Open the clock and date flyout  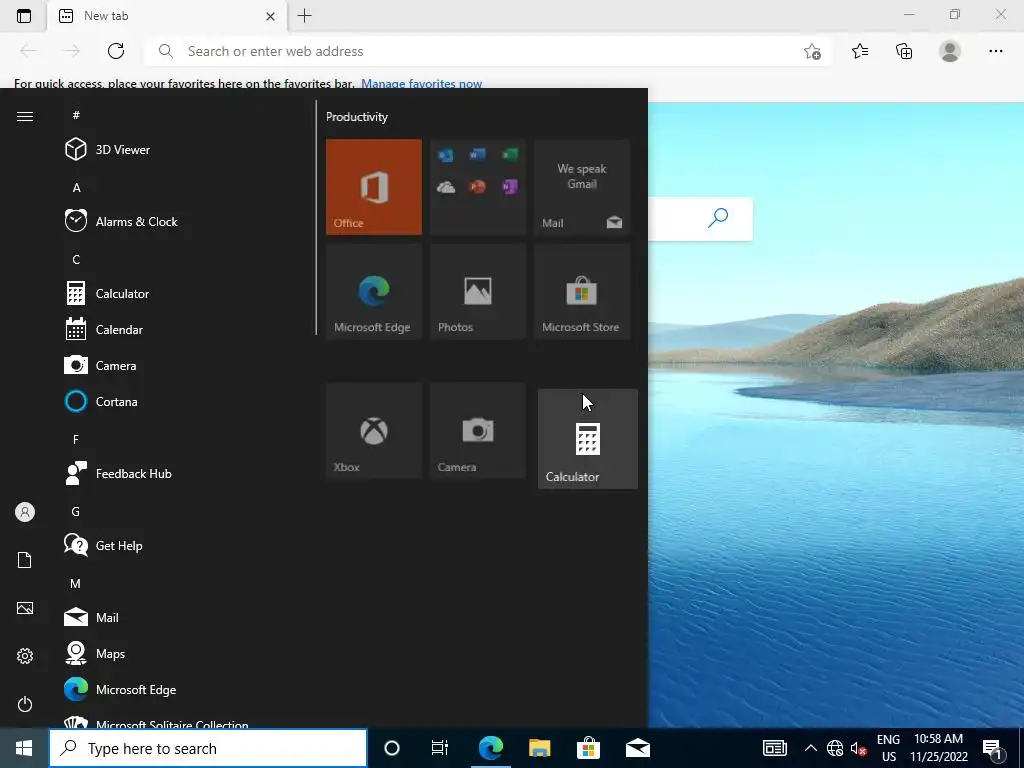tap(938, 748)
